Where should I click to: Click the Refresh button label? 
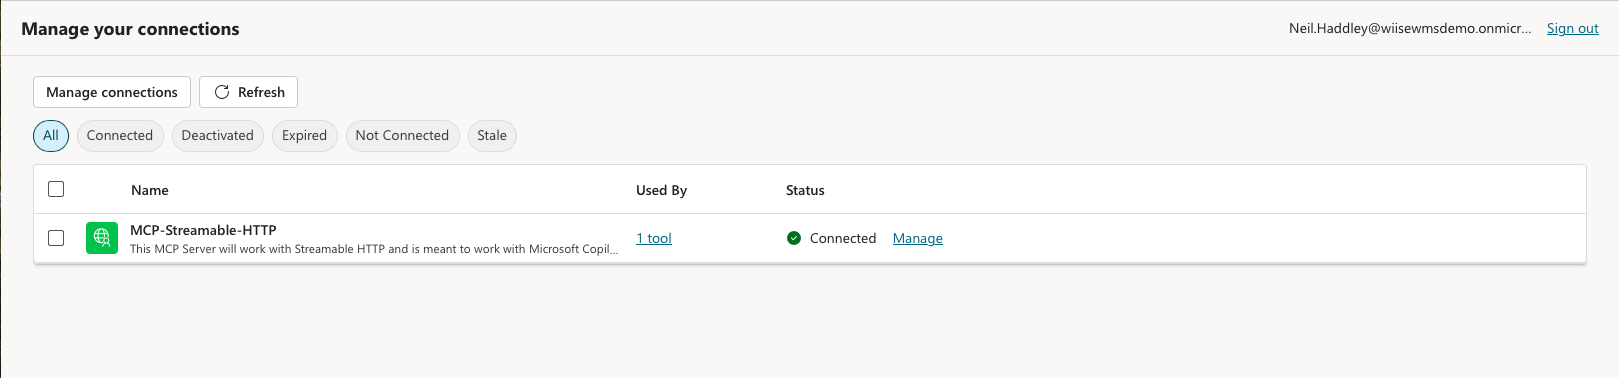pyautogui.click(x=261, y=92)
